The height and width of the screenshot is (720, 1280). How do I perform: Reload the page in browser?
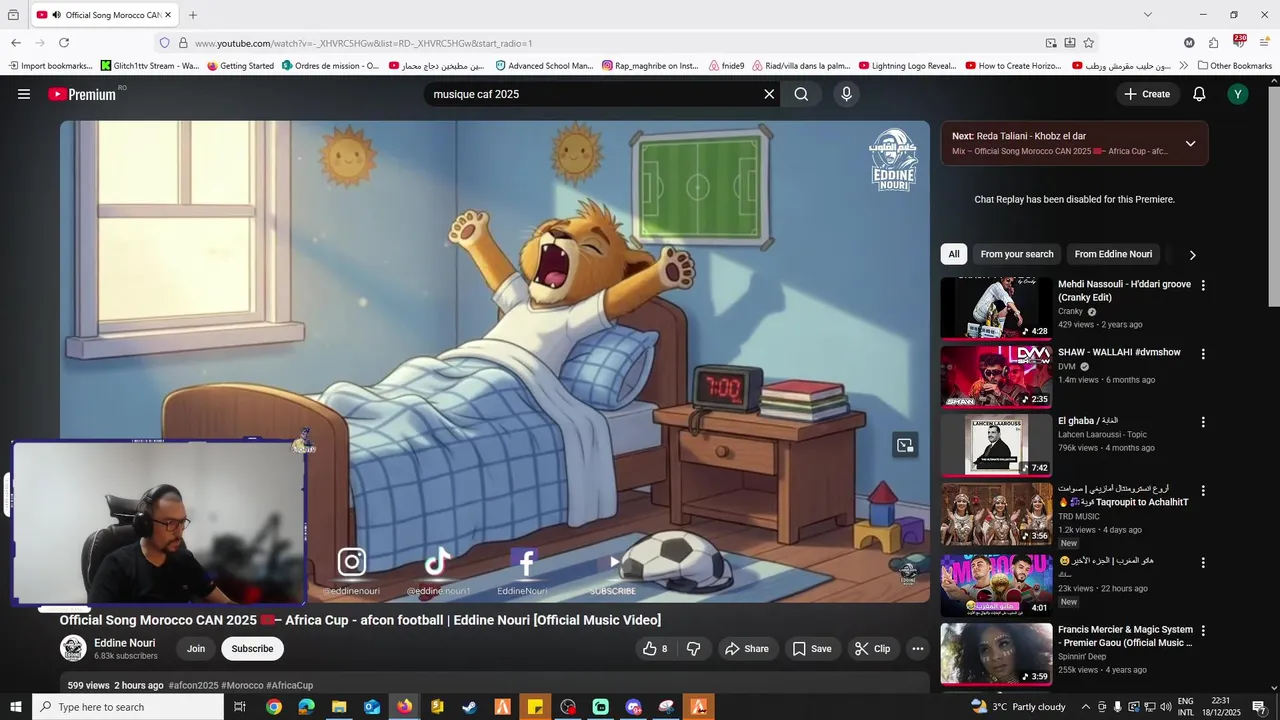[64, 43]
